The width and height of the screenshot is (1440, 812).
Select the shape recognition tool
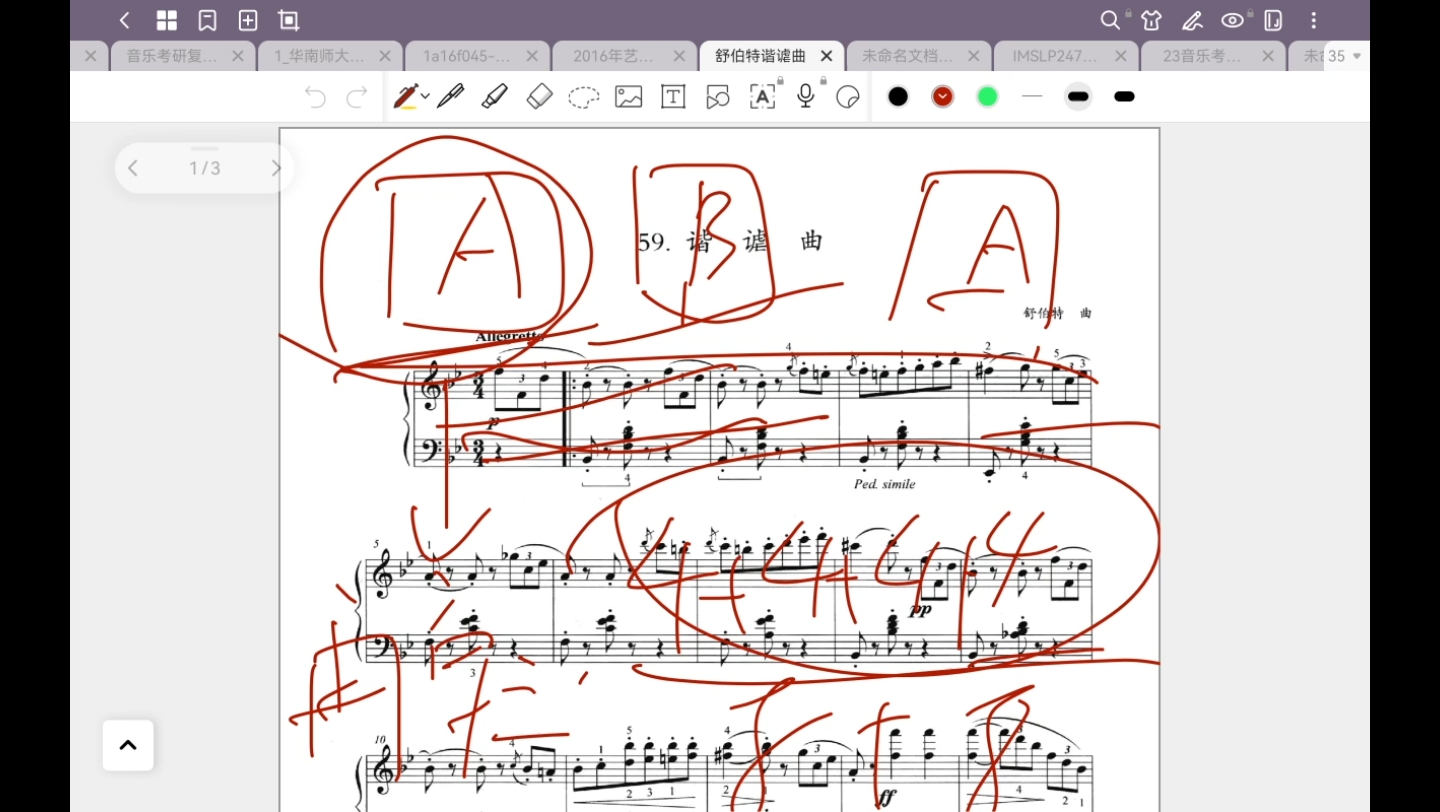pos(718,97)
